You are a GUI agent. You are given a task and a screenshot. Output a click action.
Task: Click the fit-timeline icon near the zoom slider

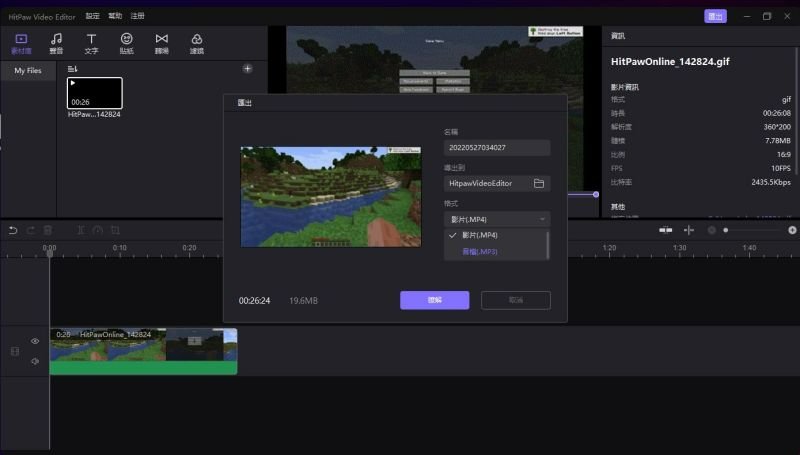(x=665, y=230)
